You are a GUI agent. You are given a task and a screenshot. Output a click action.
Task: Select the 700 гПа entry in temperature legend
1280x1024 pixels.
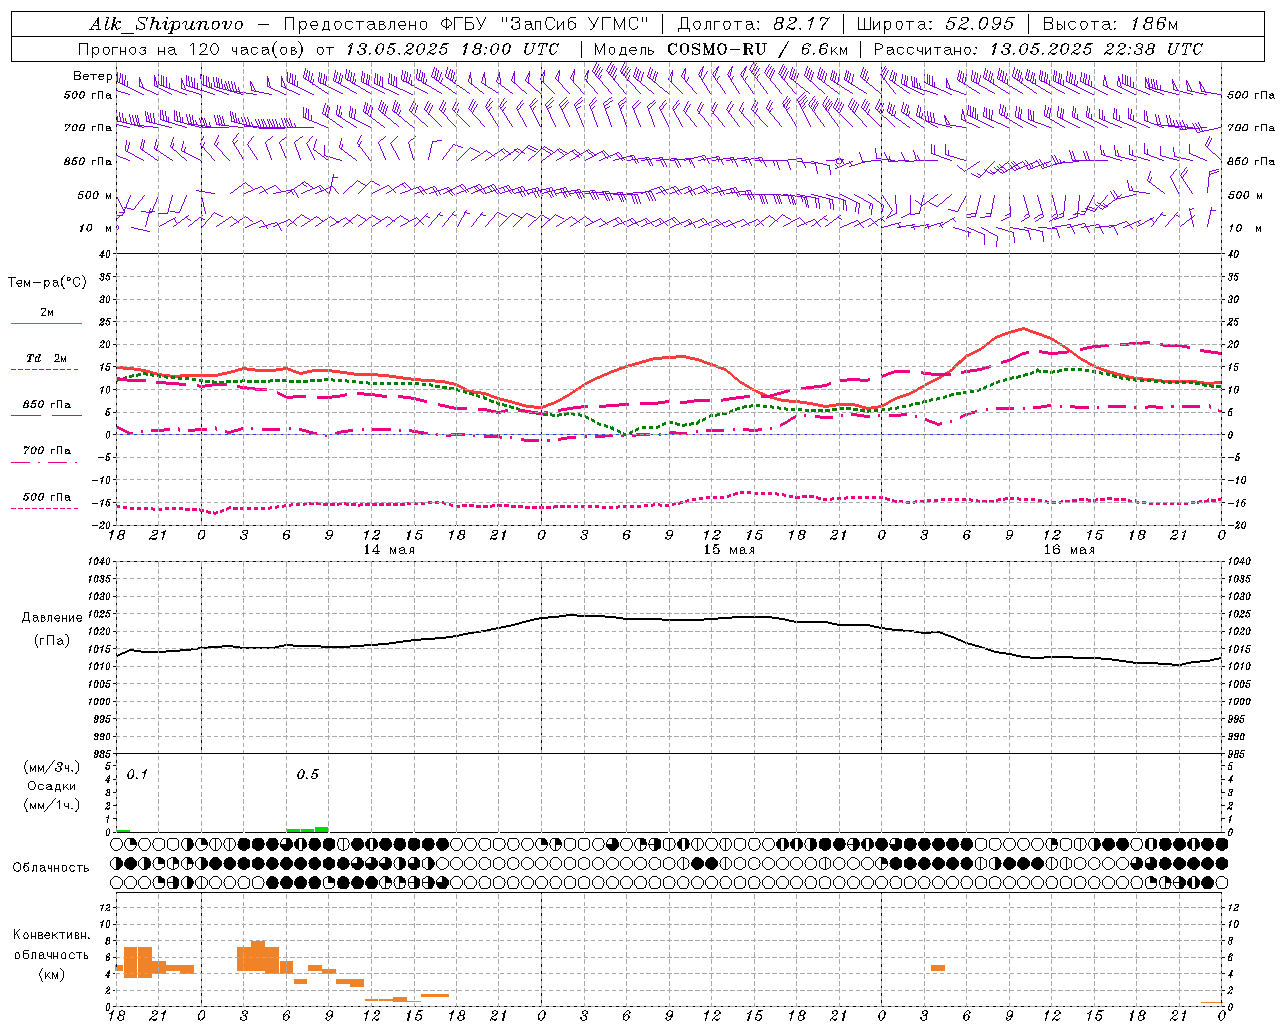pyautogui.click(x=47, y=450)
